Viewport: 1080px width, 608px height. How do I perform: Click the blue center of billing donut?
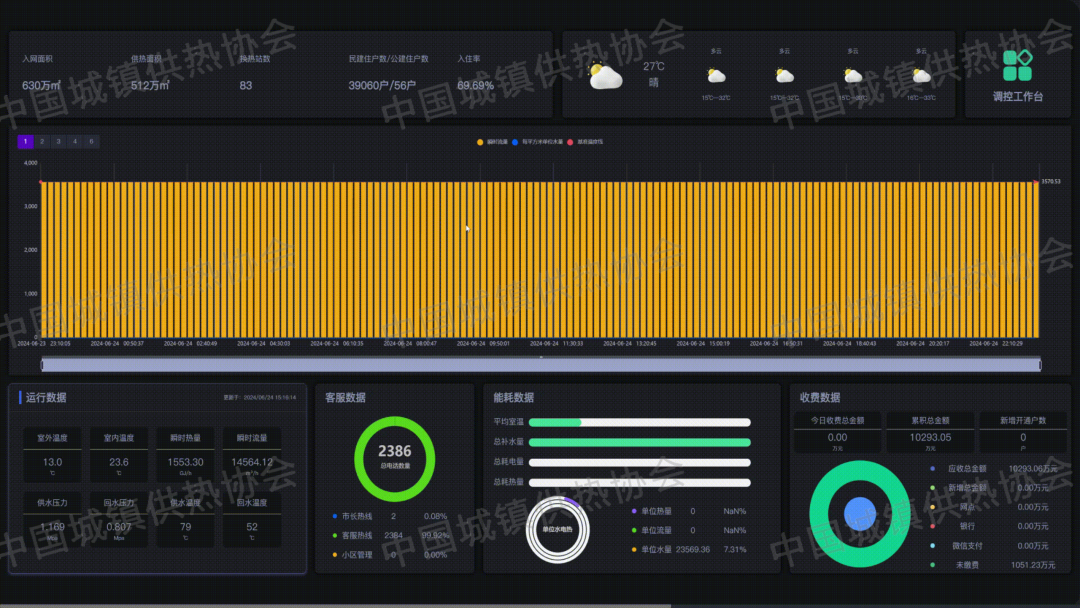point(859,513)
